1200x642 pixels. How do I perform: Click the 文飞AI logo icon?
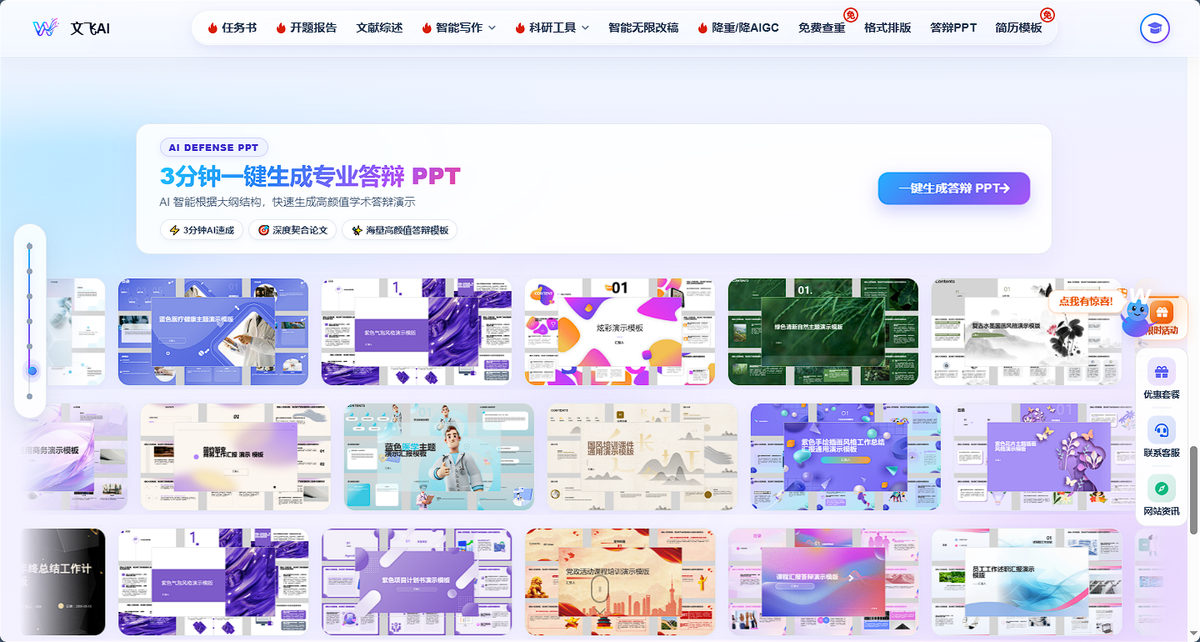tap(45, 28)
